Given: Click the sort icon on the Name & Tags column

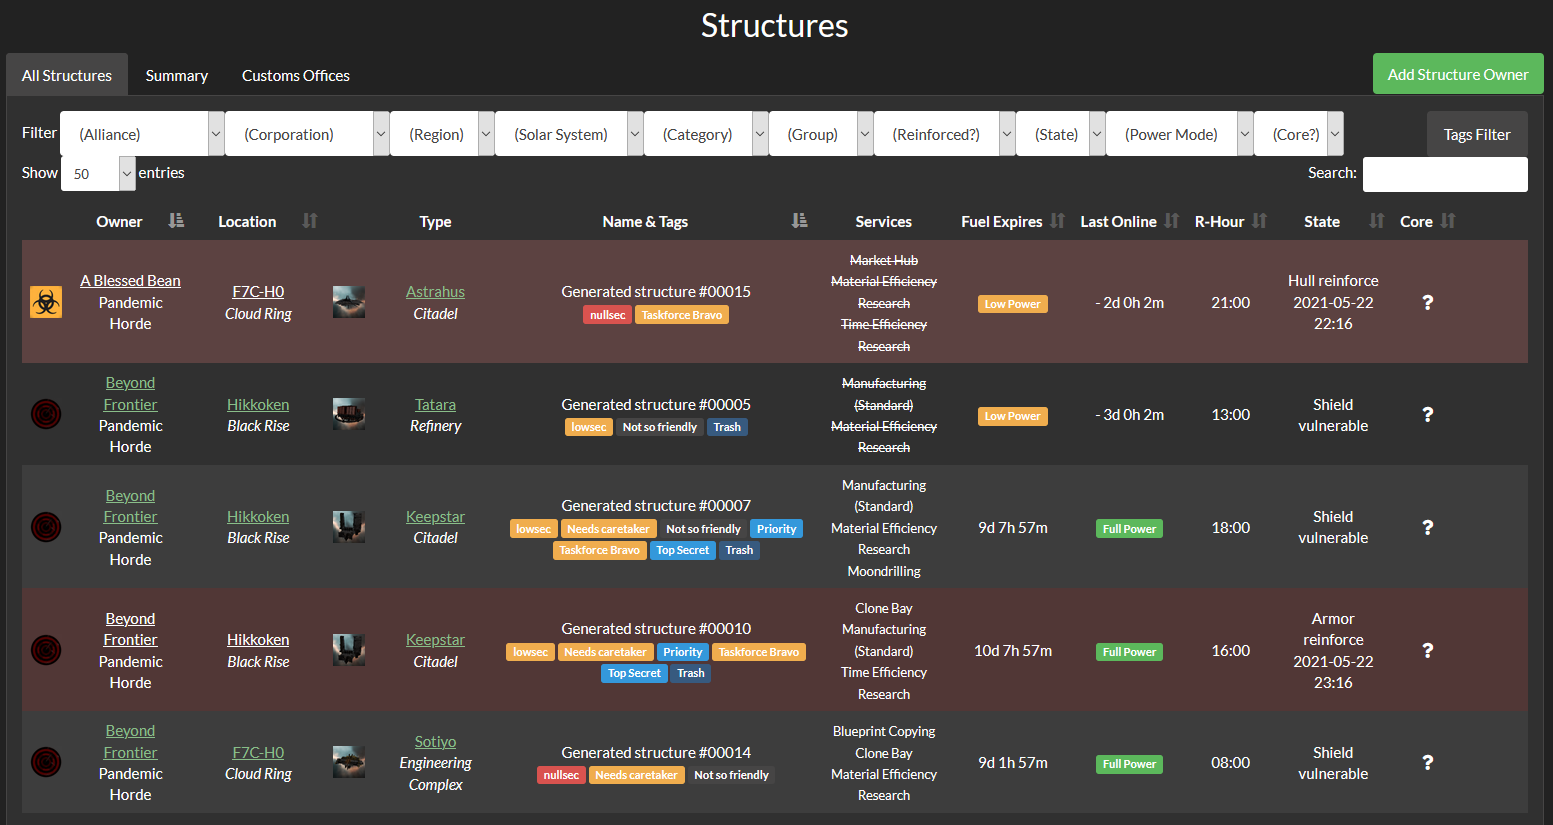Looking at the screenshot, I should coord(798,221).
